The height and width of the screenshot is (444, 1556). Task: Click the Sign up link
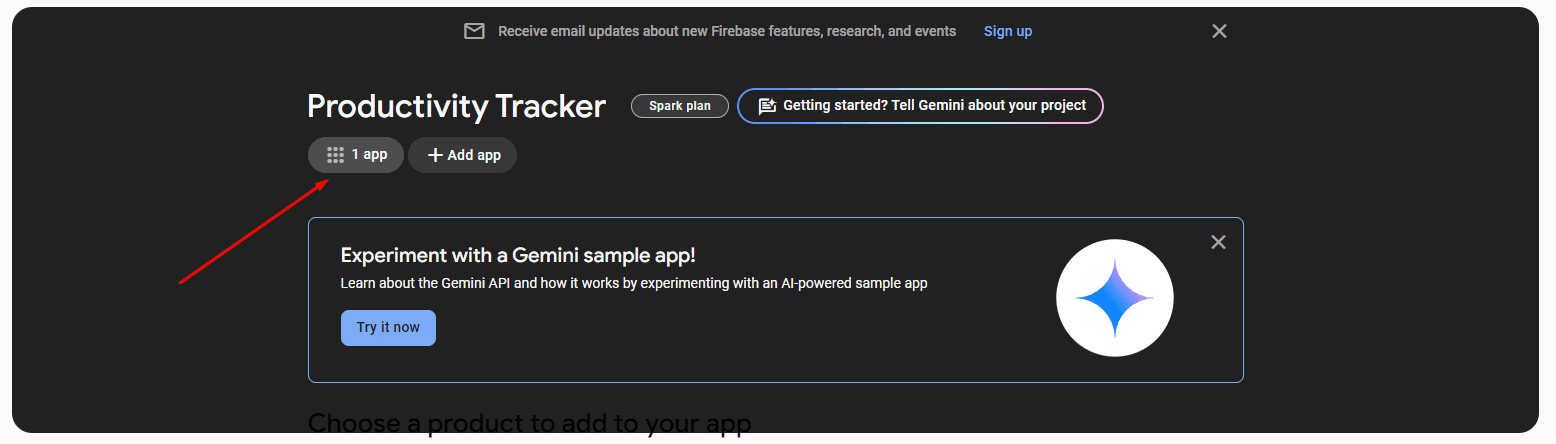point(1007,31)
